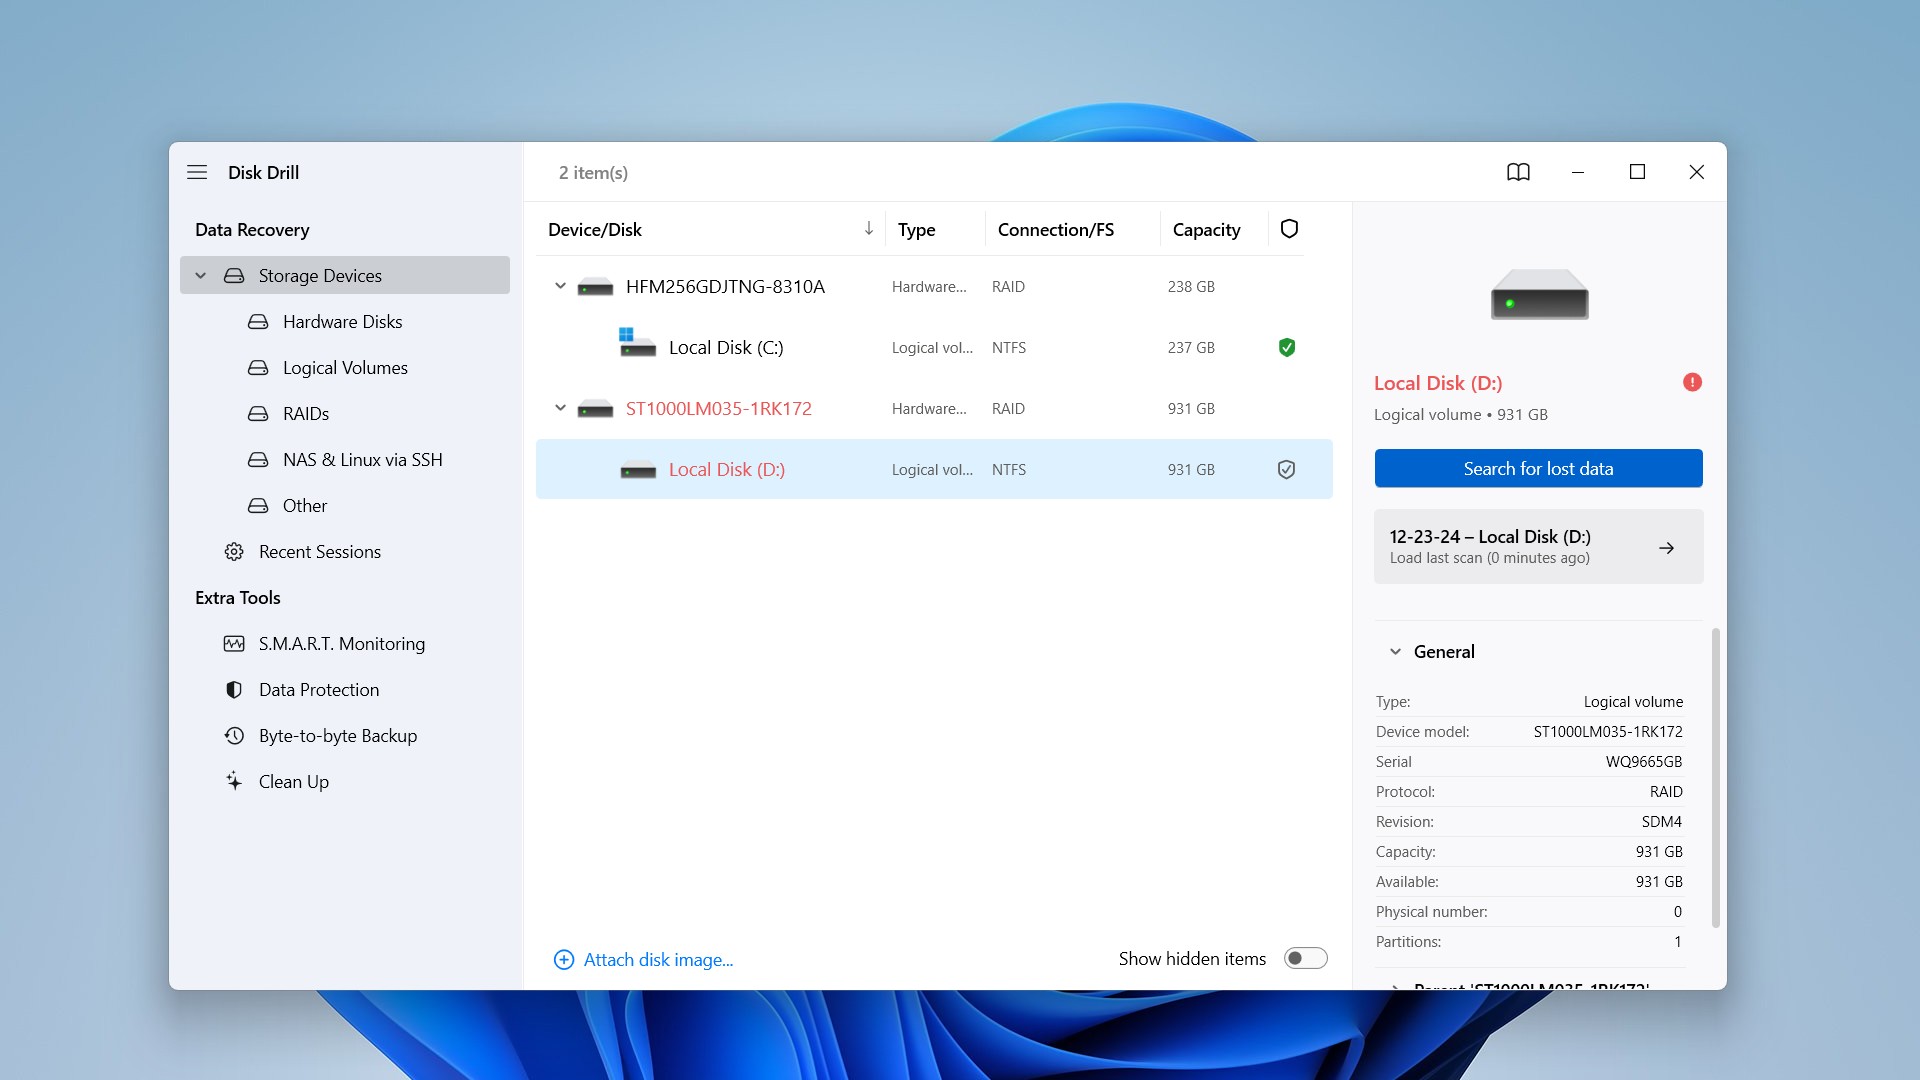Open Recent Sessions
Image resolution: width=1920 pixels, height=1080 pixels.
coord(319,551)
